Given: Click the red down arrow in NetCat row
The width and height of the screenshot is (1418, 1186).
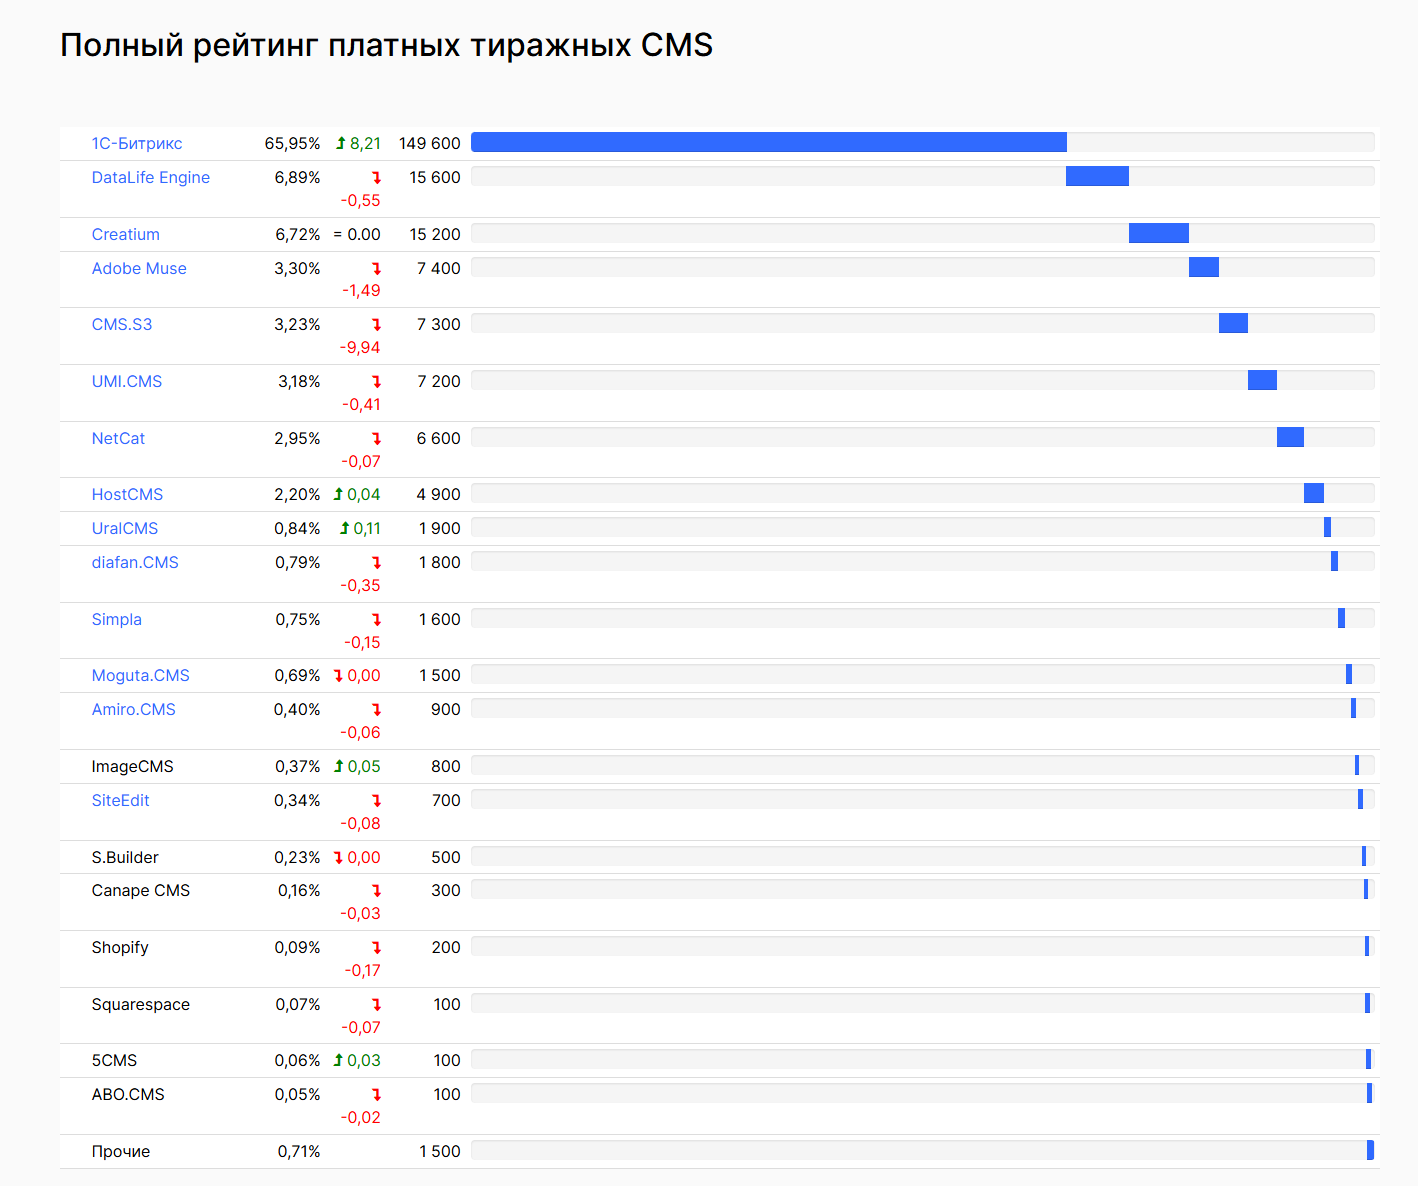Looking at the screenshot, I should pyautogui.click(x=376, y=439).
